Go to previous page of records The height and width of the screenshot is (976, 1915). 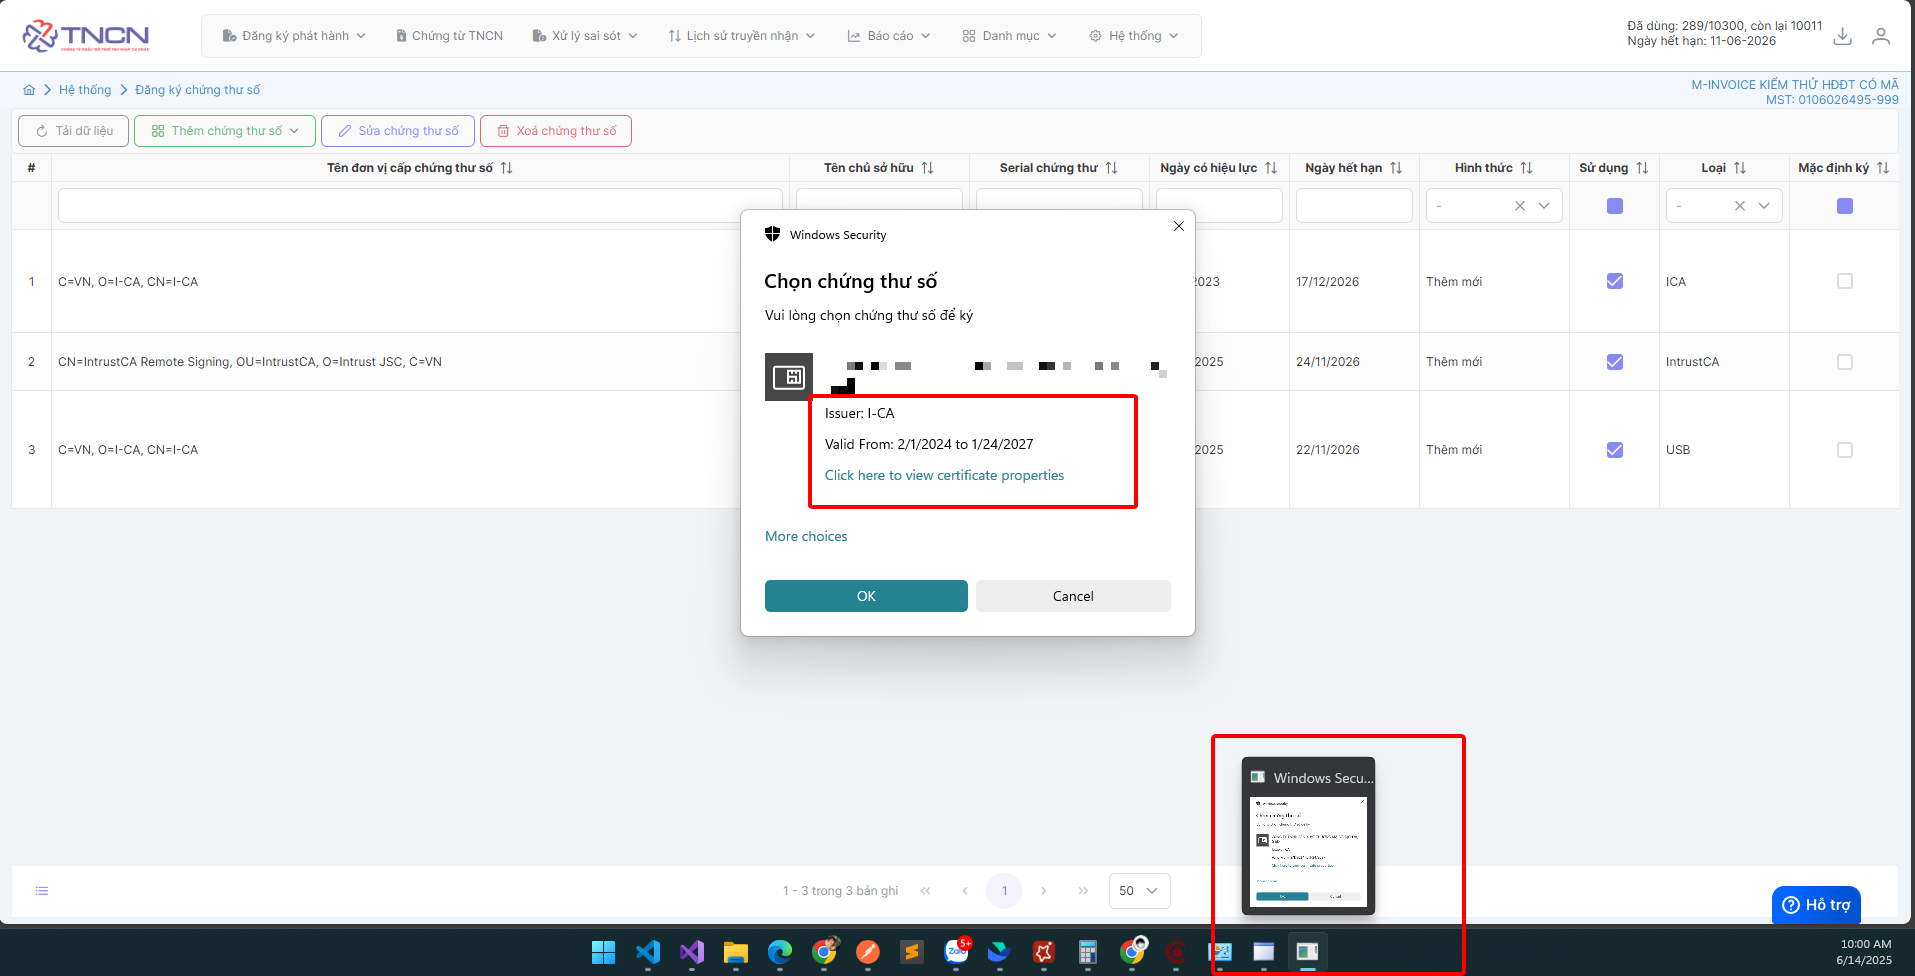pos(965,891)
